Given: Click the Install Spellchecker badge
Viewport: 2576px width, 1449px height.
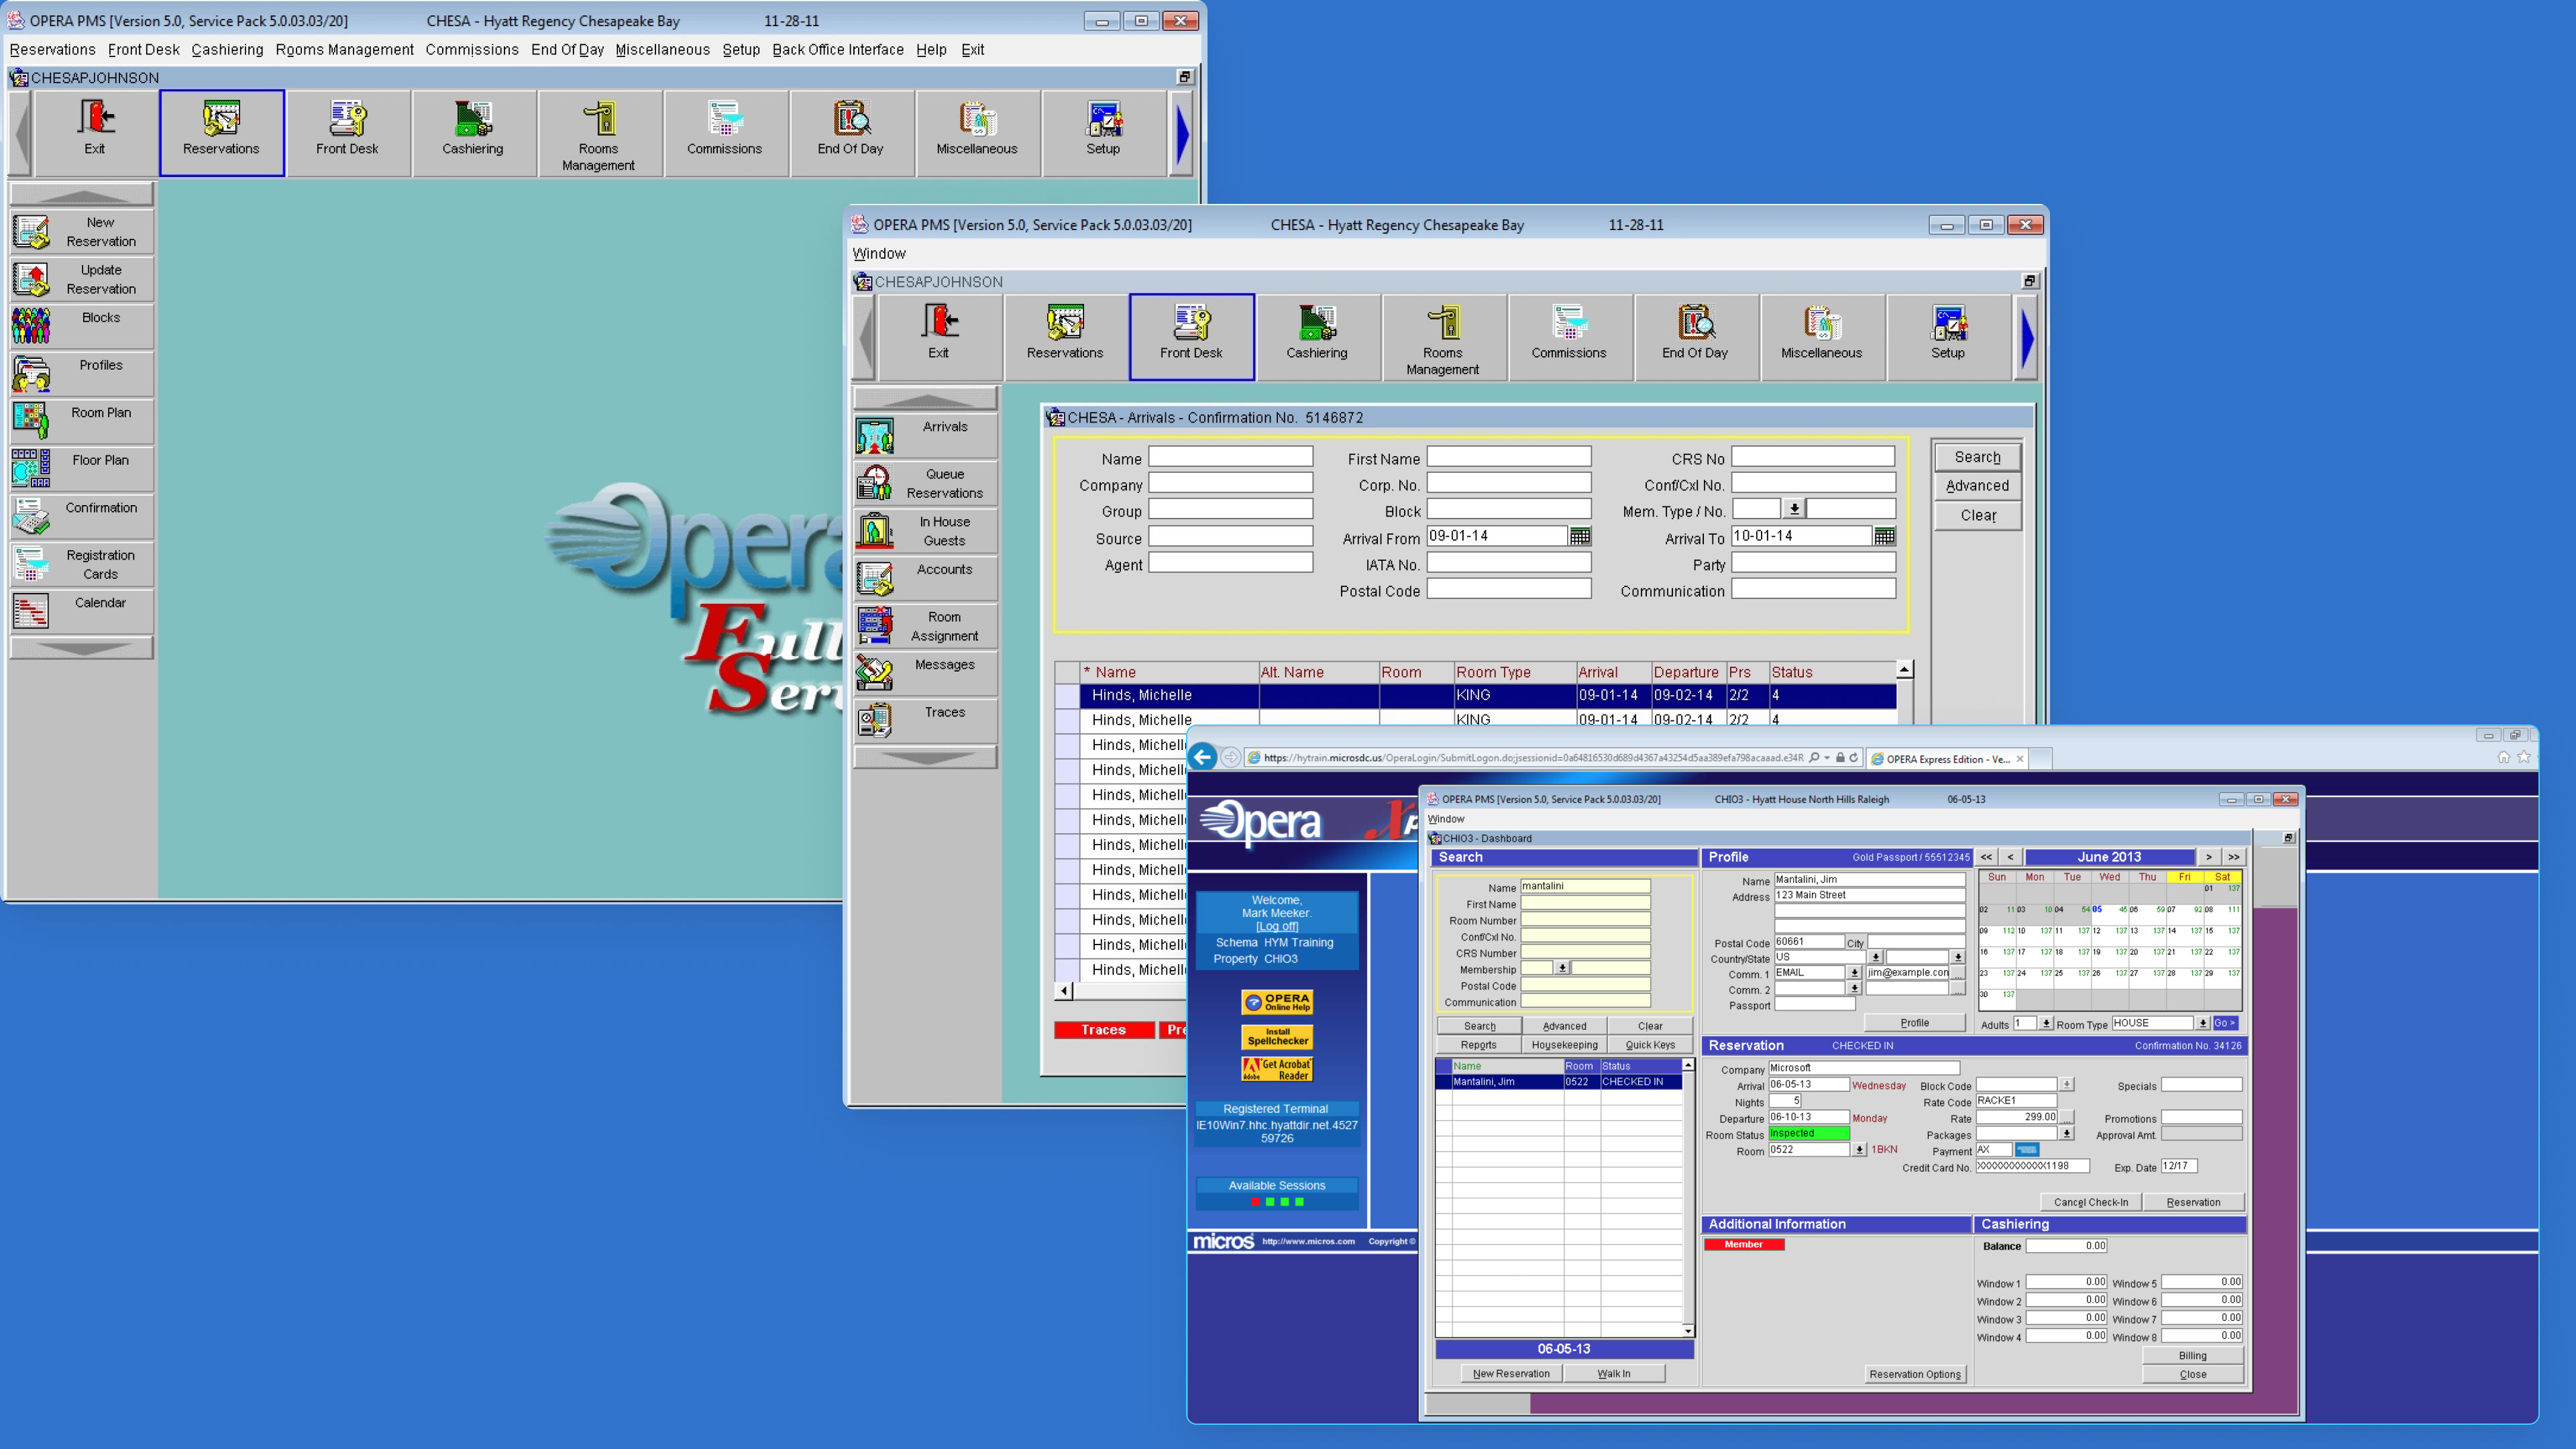Looking at the screenshot, I should pos(1277,1036).
